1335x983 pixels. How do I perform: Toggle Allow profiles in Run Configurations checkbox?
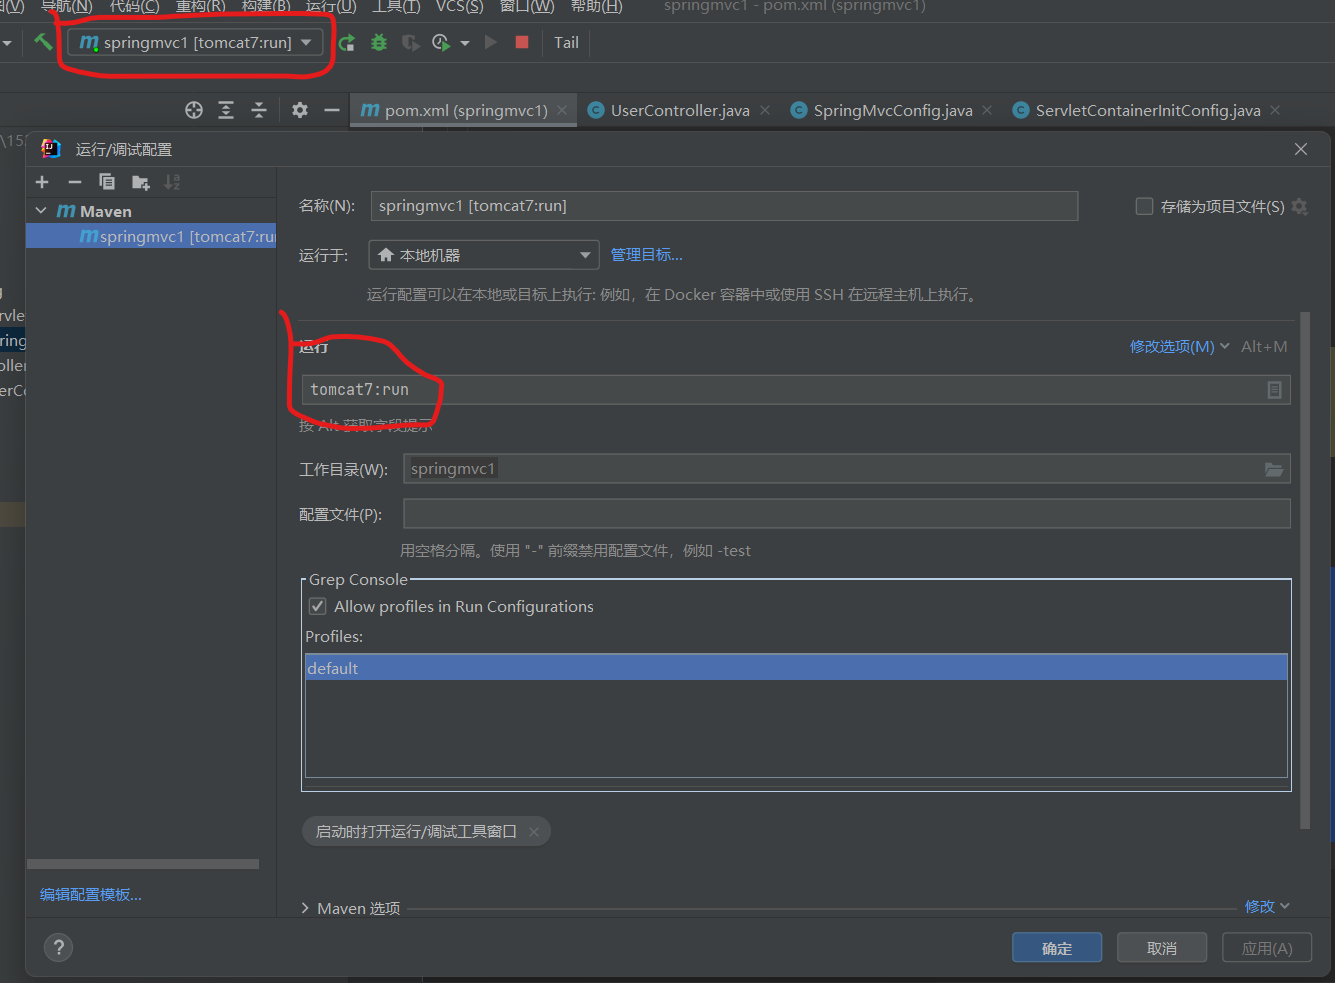click(x=317, y=606)
